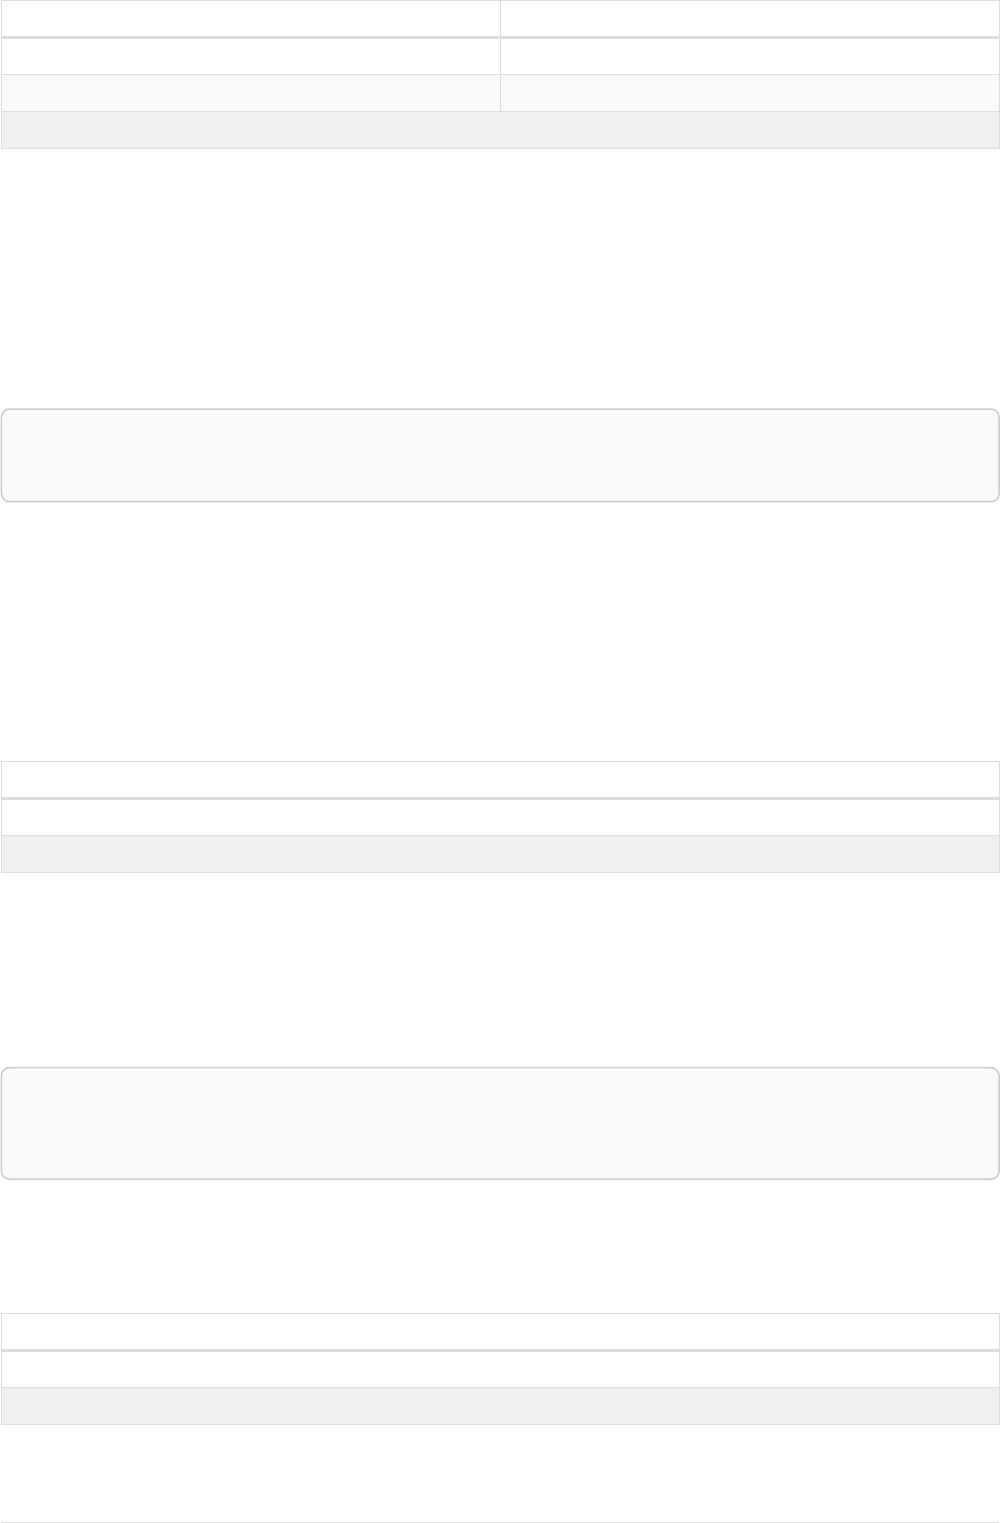The width and height of the screenshot is (1000, 1523).
Task: Click blank area between top table and first code block
Action: click(500, 278)
